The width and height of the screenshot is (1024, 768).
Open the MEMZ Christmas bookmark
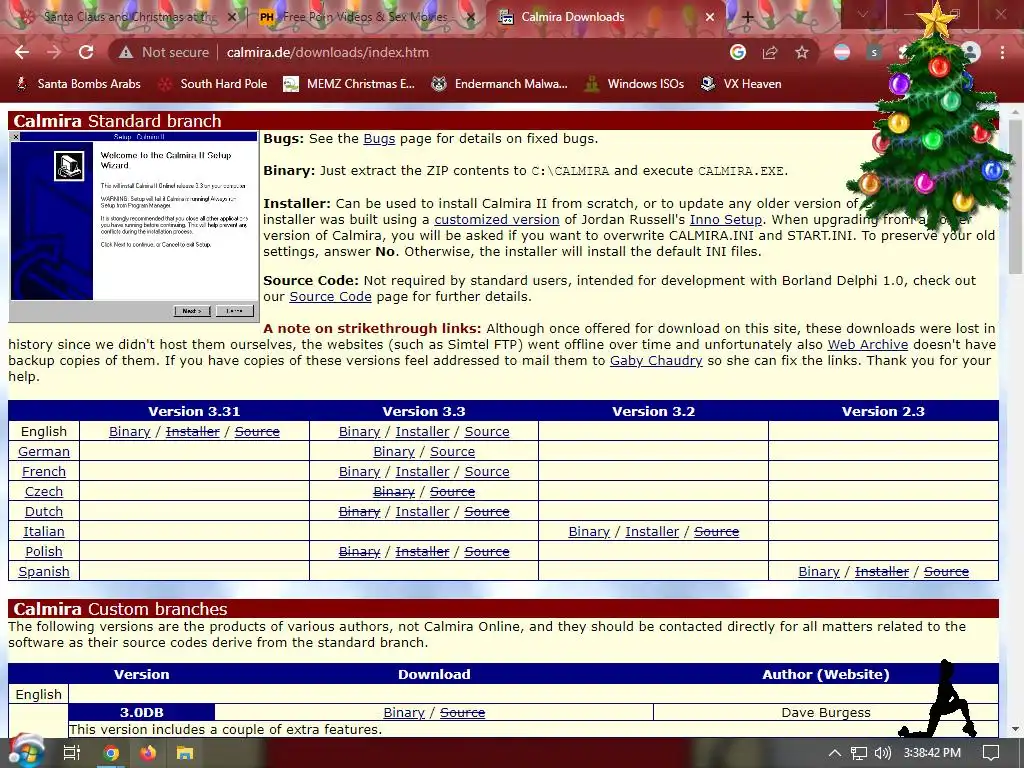coord(349,84)
